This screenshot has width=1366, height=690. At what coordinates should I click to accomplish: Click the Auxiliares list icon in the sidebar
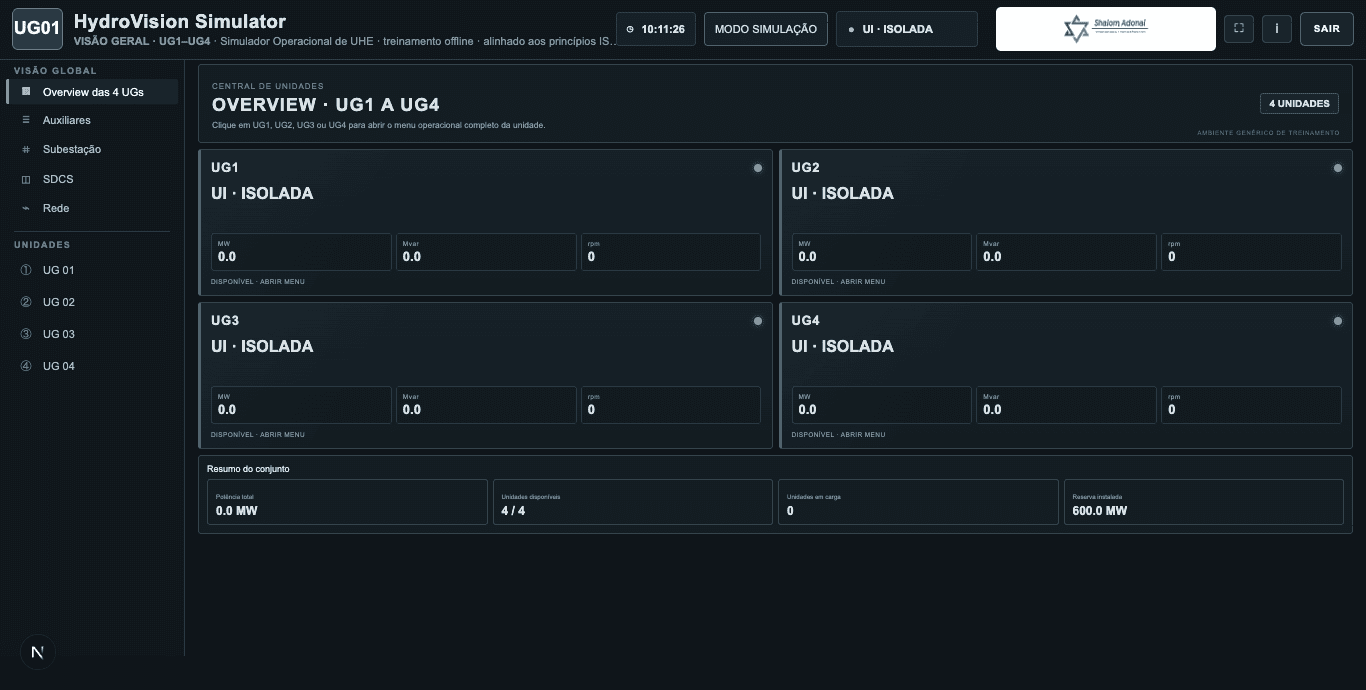click(26, 120)
